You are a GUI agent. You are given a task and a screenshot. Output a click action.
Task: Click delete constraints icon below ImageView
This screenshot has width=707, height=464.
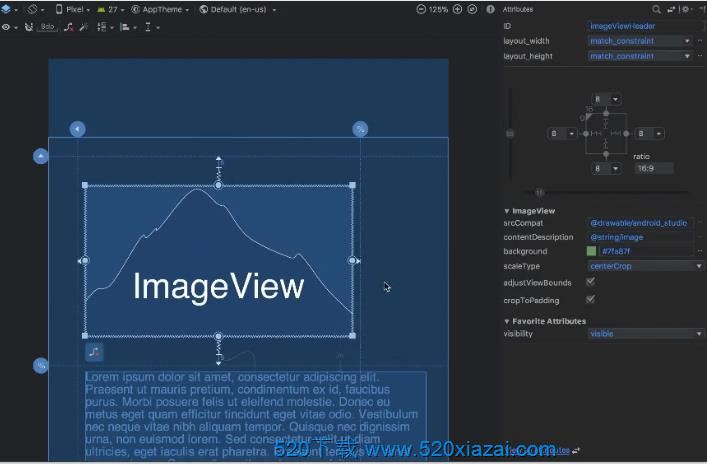point(94,352)
